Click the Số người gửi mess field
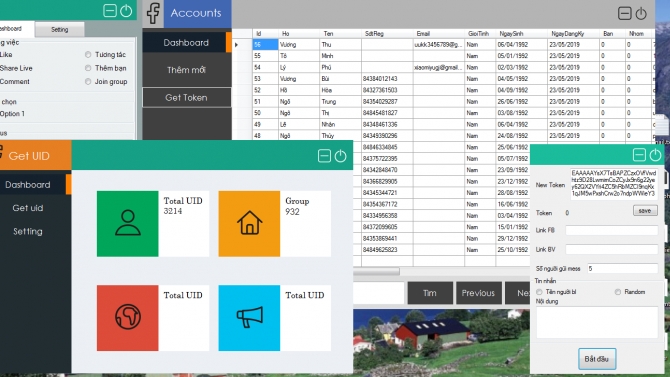The image size is (670, 377). tap(623, 269)
